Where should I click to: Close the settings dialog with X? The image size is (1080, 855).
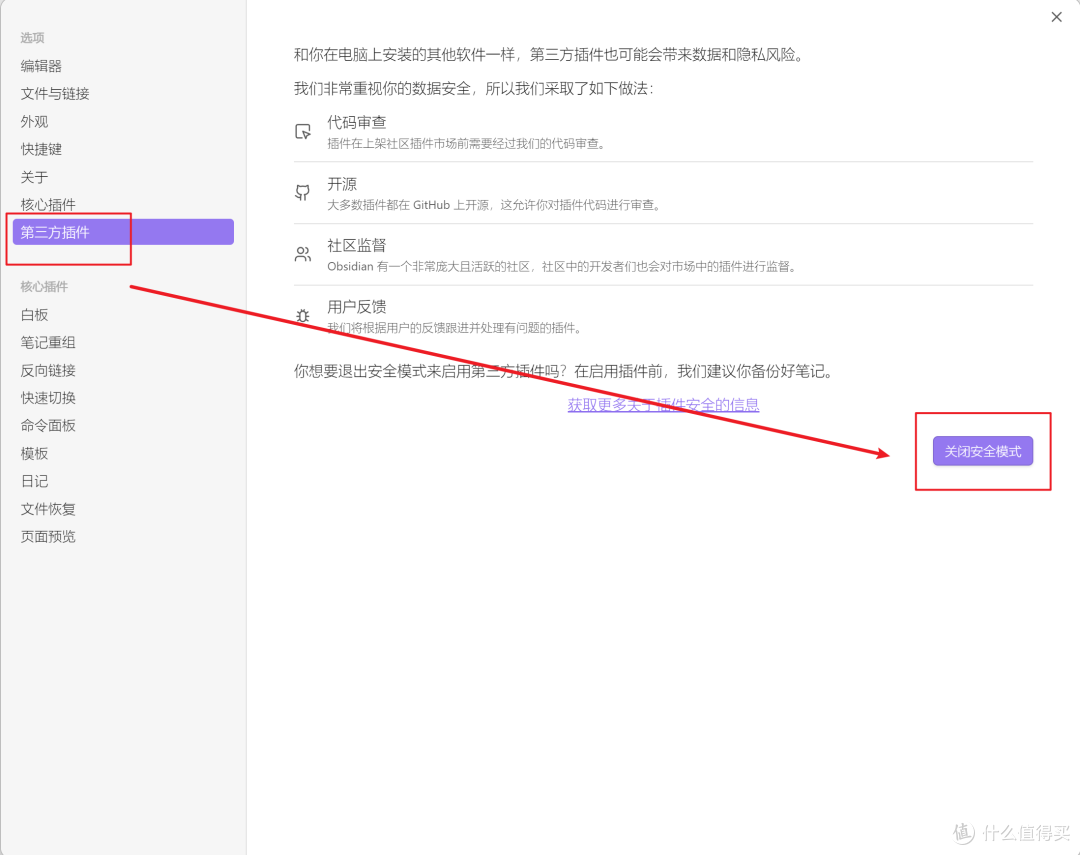[1056, 17]
